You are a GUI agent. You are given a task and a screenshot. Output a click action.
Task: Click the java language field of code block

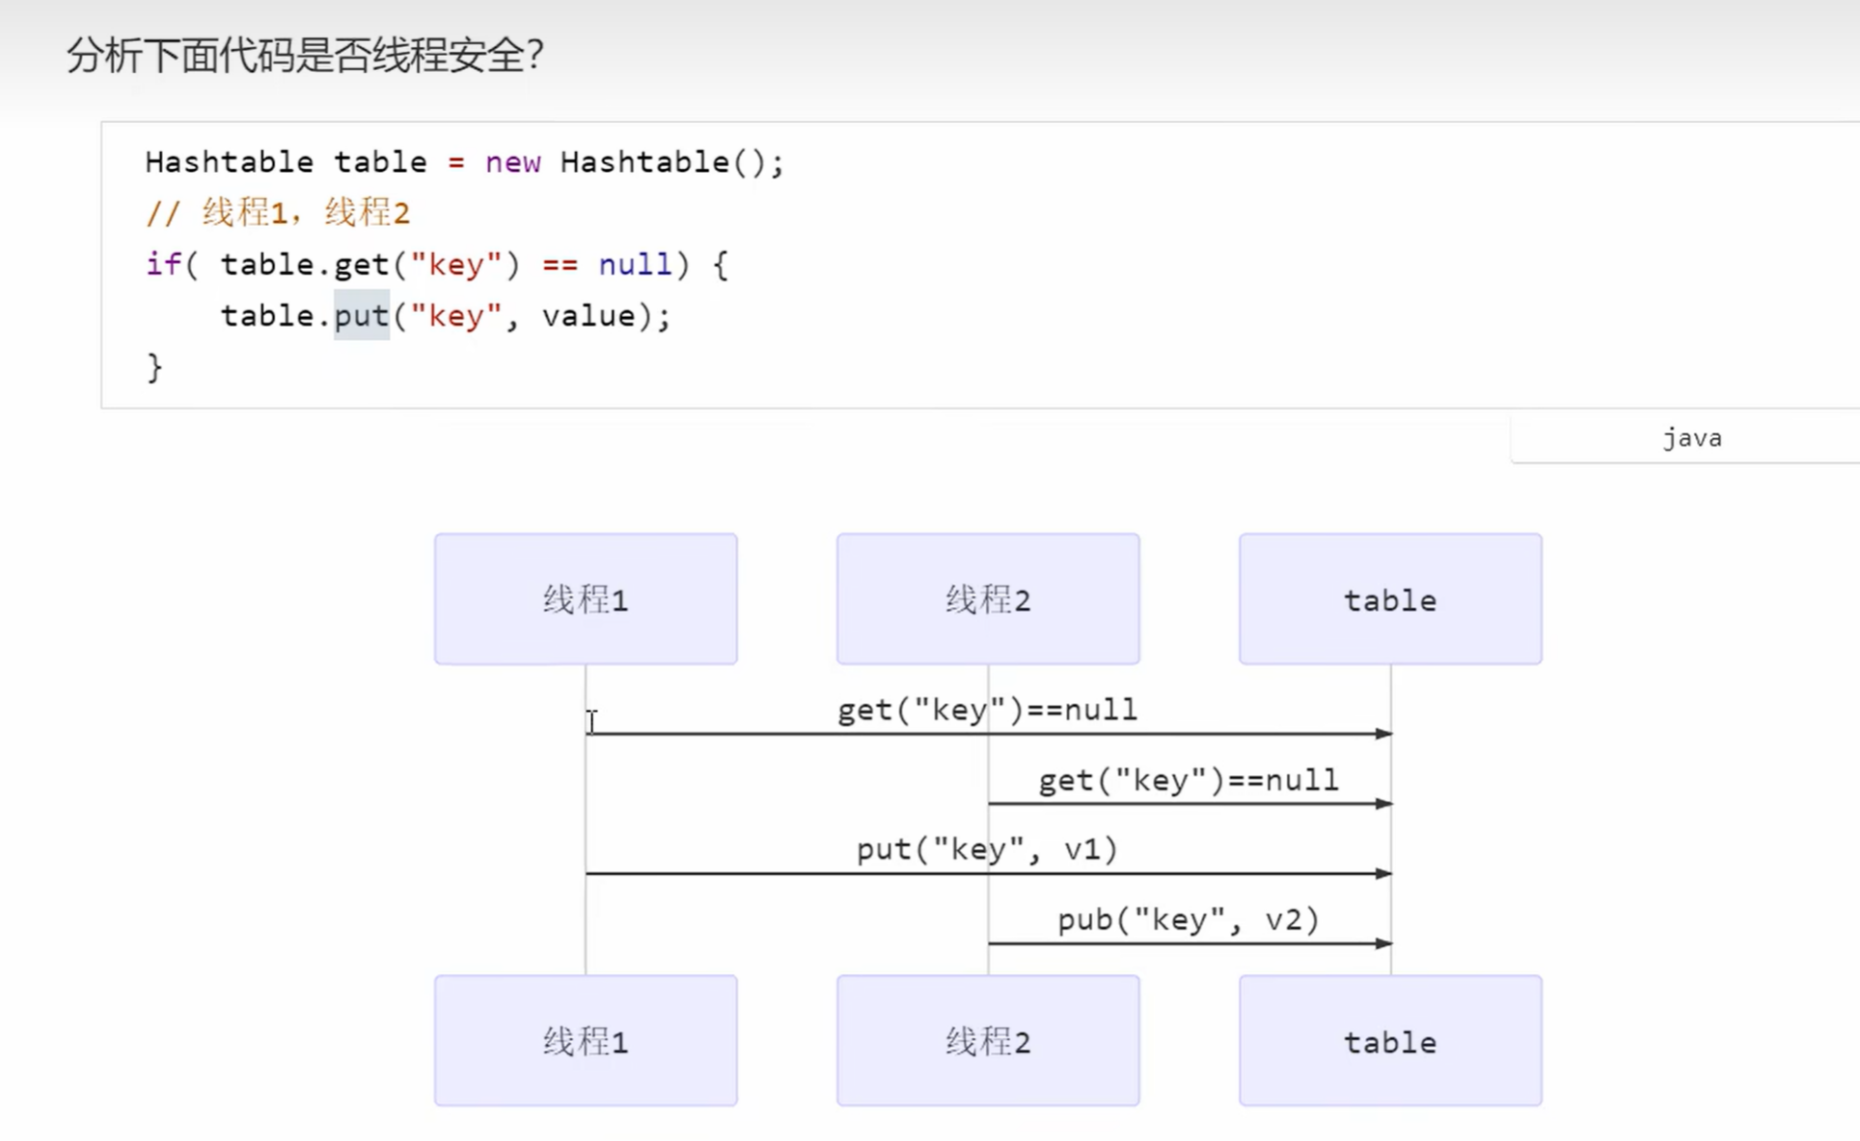point(1691,438)
